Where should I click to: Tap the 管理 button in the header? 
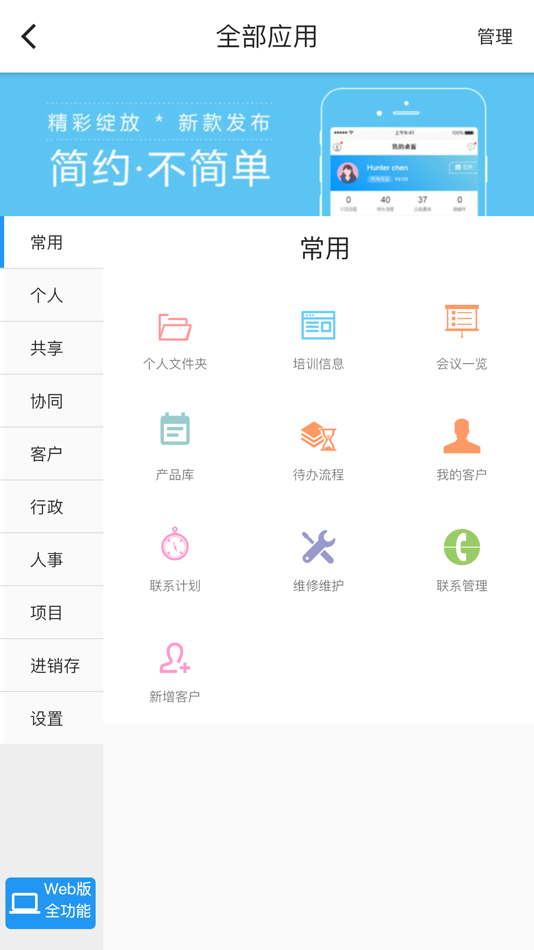point(495,37)
